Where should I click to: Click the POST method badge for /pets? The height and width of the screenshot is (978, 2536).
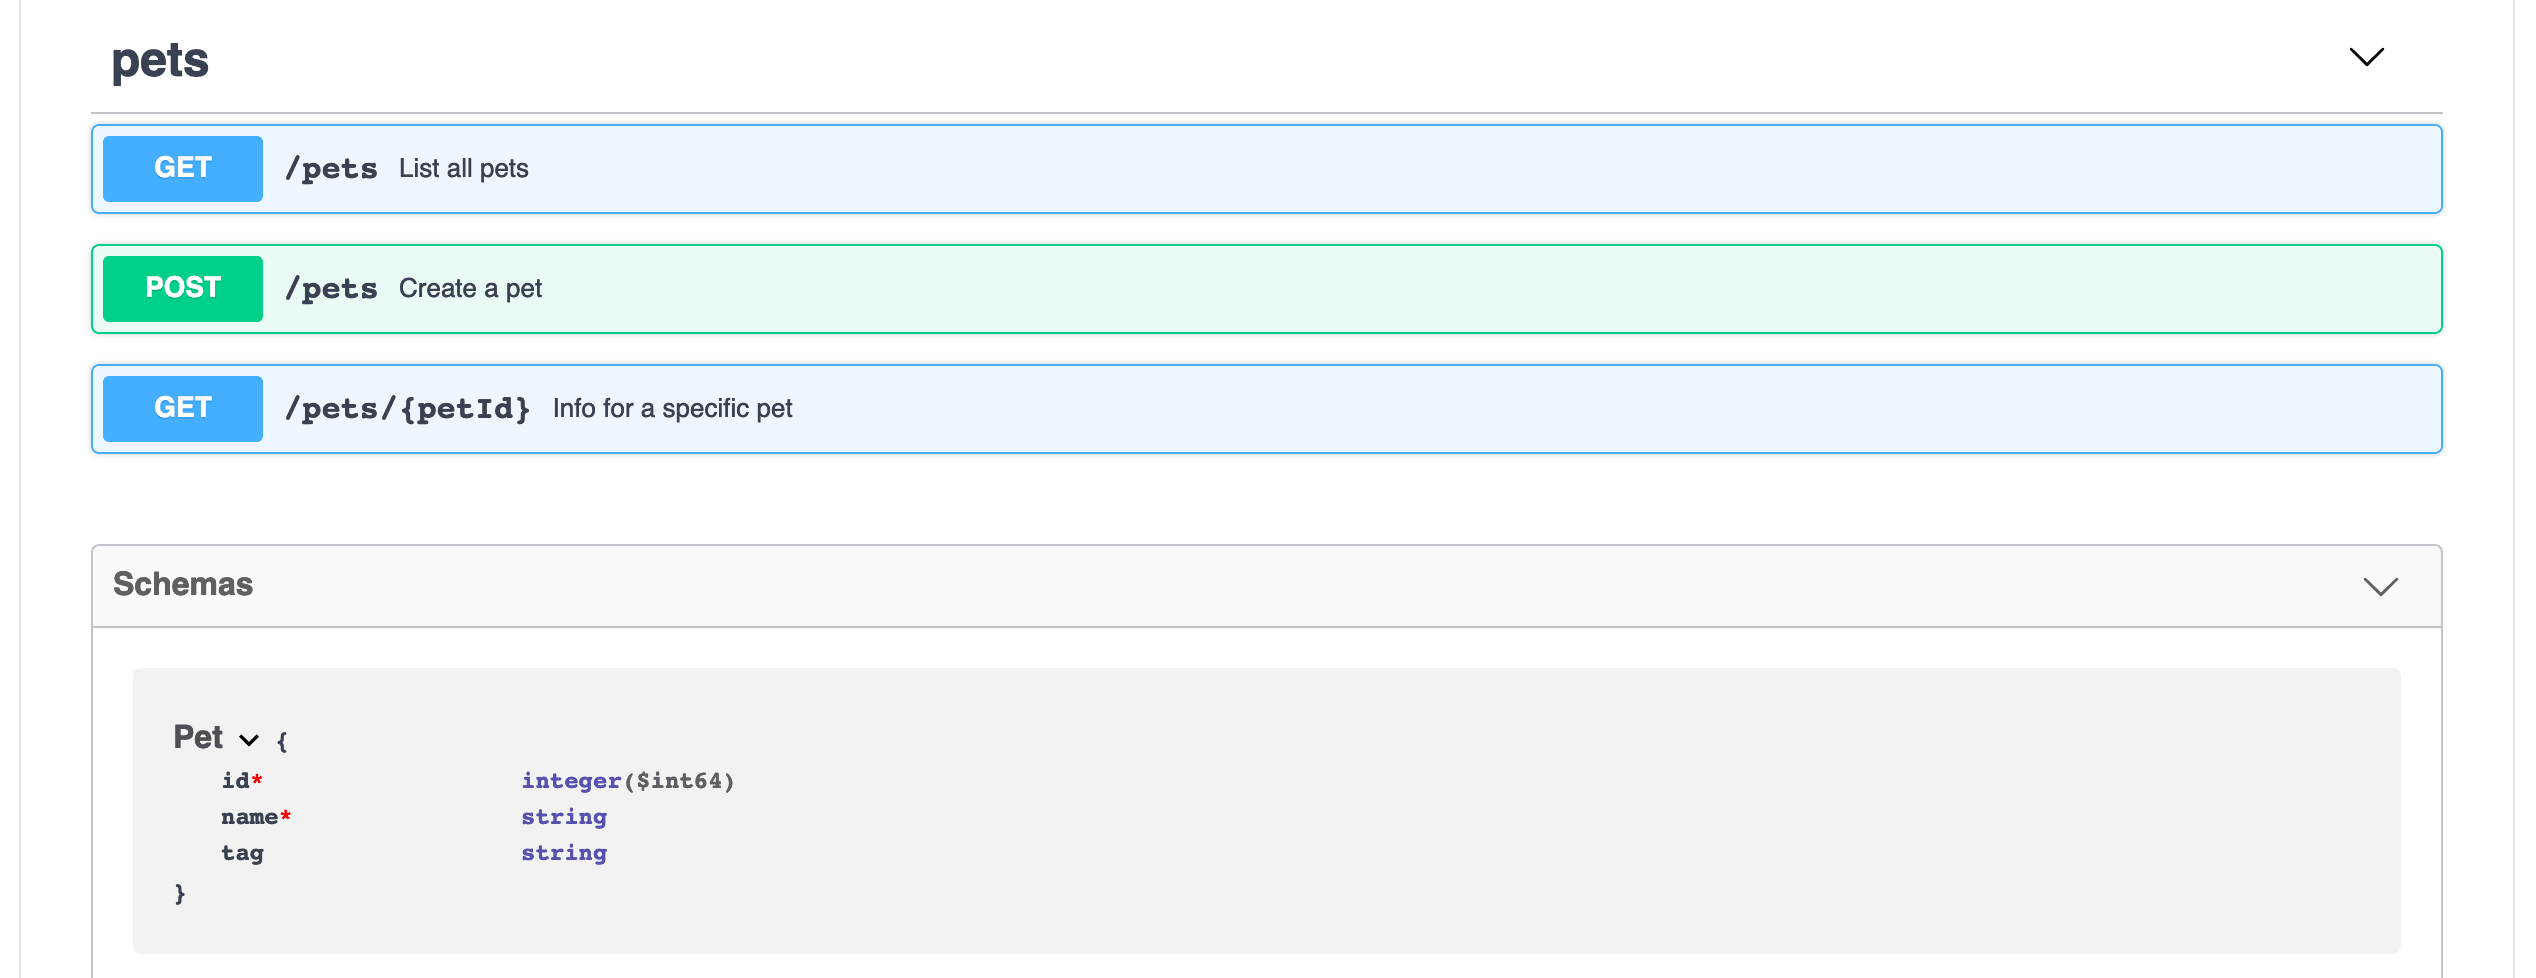182,288
